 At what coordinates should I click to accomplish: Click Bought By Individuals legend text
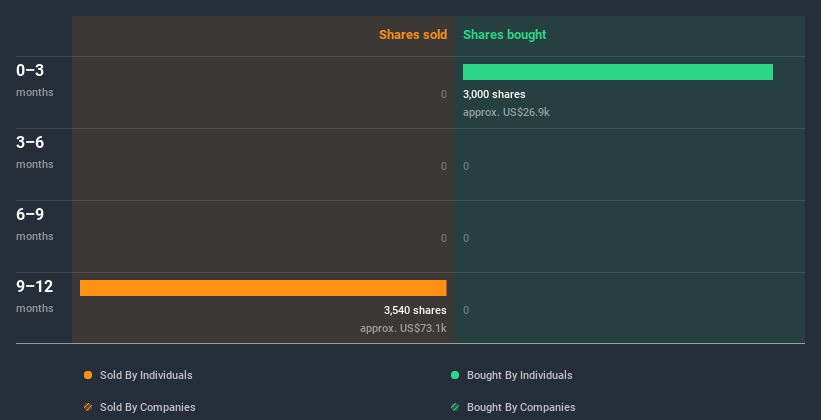pyautogui.click(x=519, y=375)
